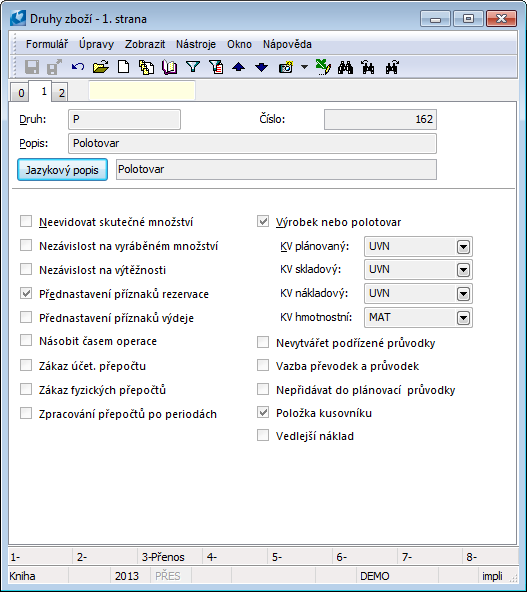Click PŘES indicator in status bar
527x592 pixels.
[168, 576]
